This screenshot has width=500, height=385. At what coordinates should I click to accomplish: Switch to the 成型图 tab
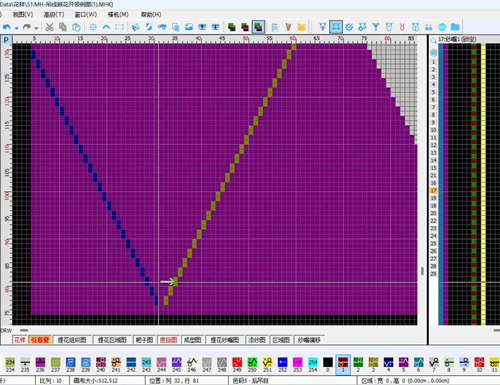(x=192, y=340)
